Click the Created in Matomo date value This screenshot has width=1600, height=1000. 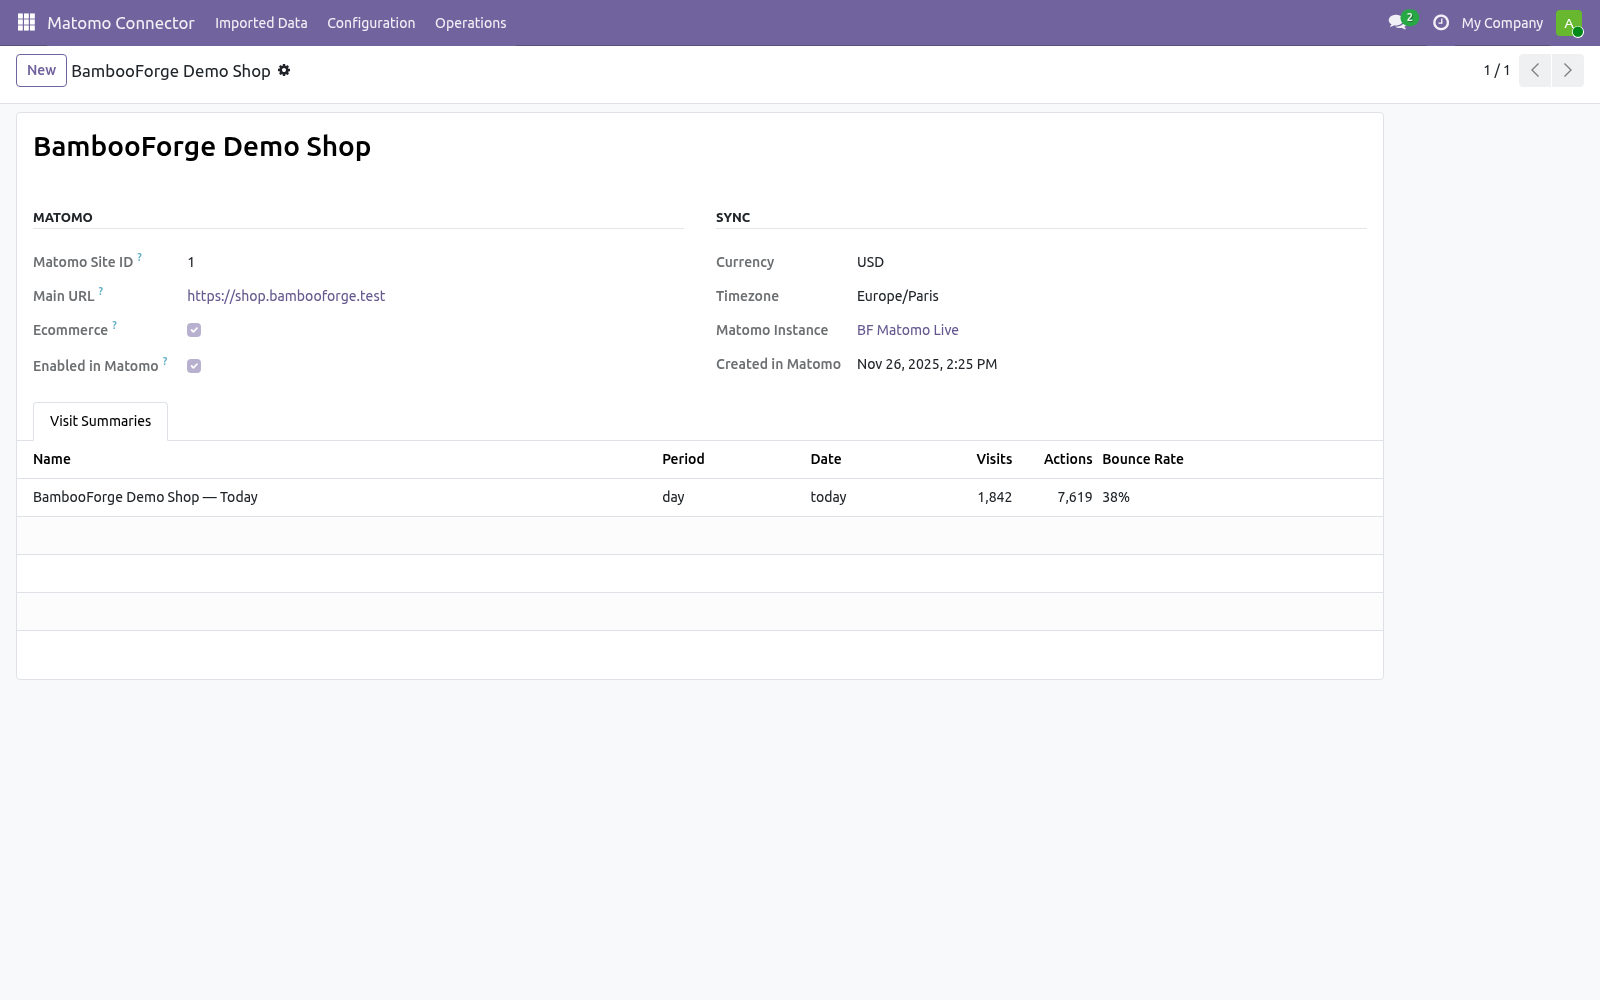click(x=927, y=364)
